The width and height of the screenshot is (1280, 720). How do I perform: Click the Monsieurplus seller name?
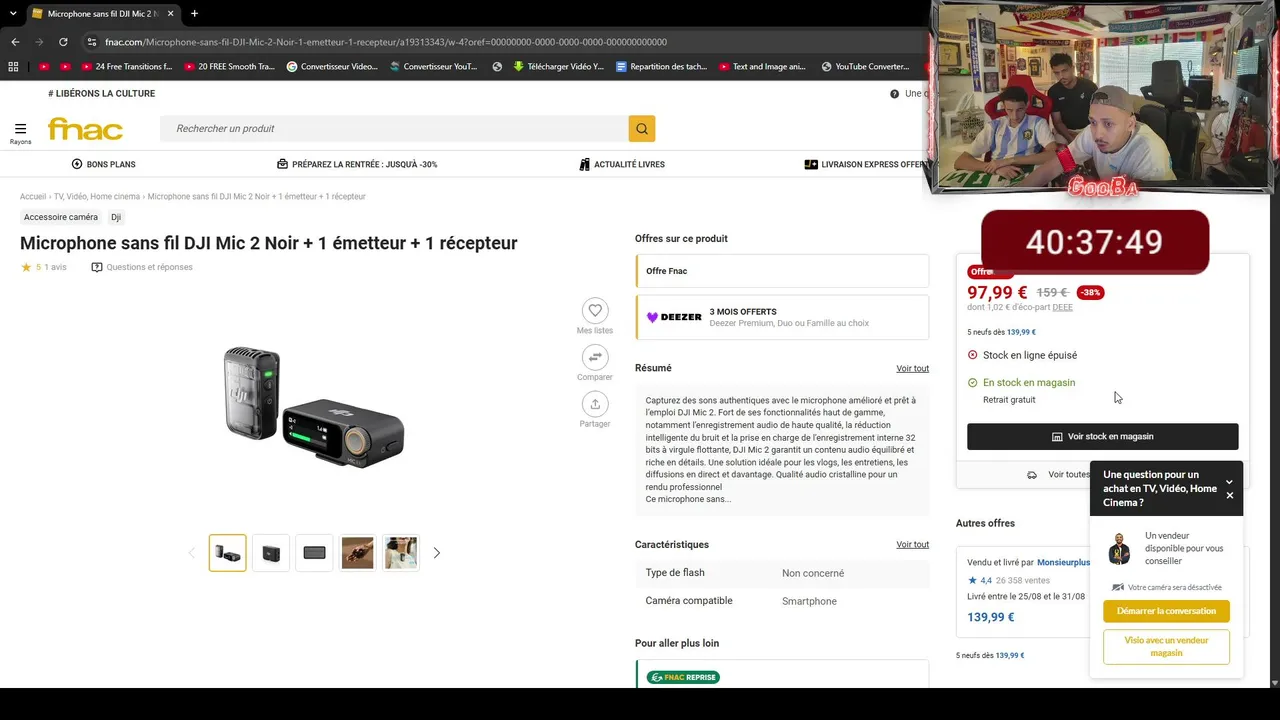point(1064,563)
